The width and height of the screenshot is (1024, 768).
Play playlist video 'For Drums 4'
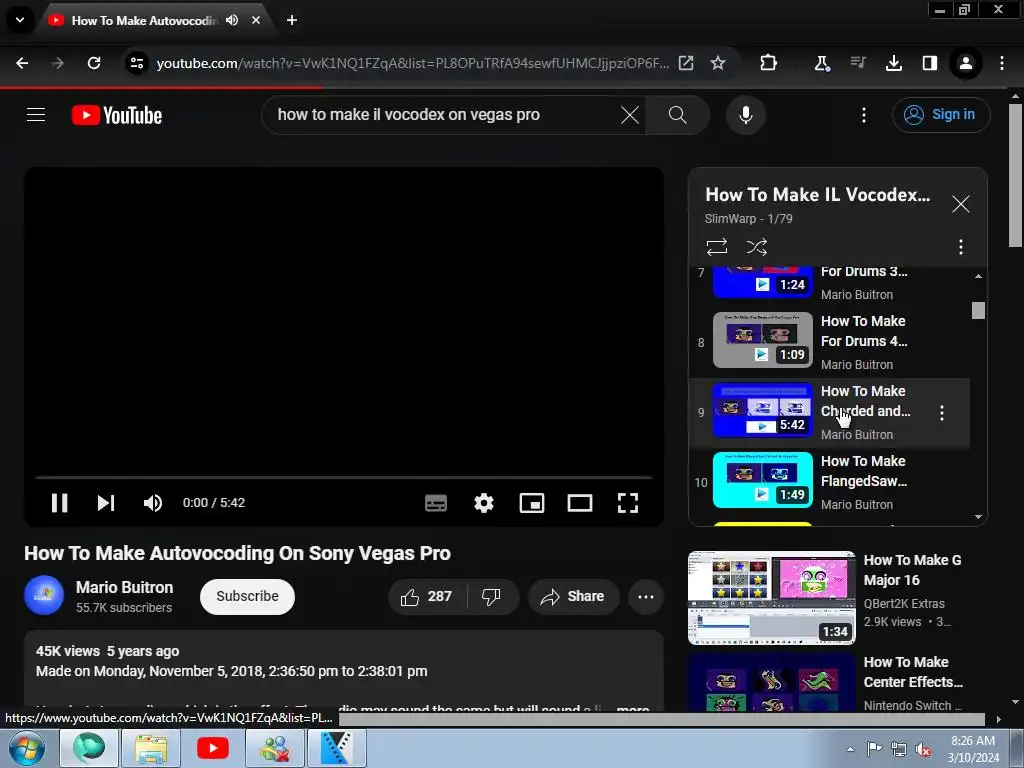[829, 342]
